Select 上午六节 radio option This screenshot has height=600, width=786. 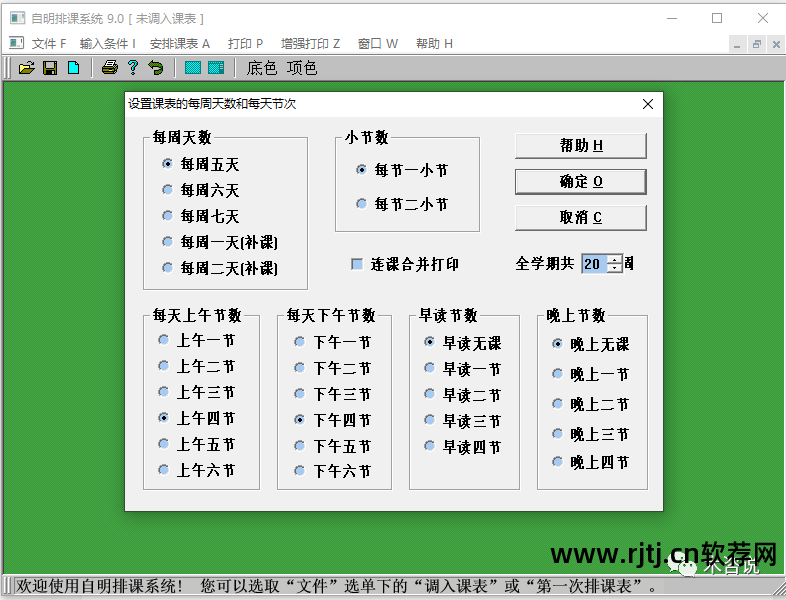coord(196,470)
